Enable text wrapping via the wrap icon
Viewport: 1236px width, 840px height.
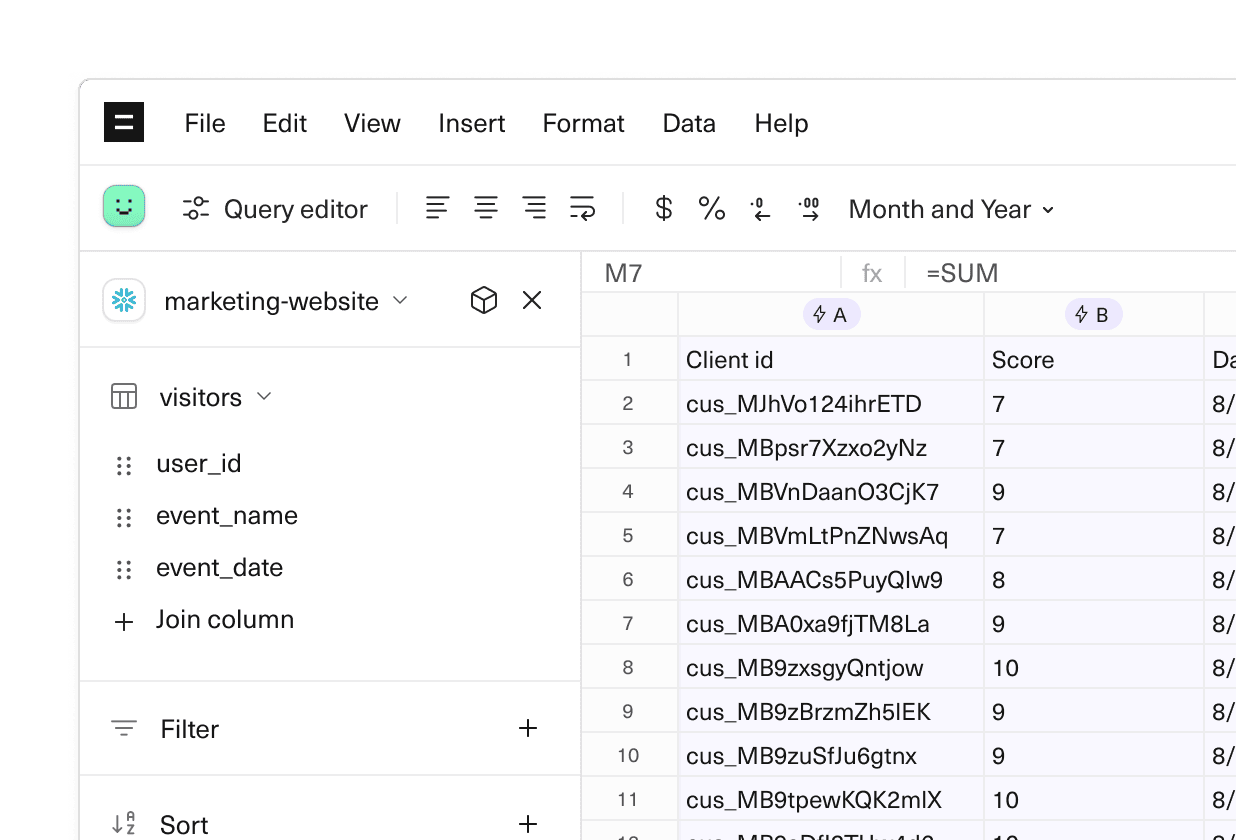click(582, 207)
